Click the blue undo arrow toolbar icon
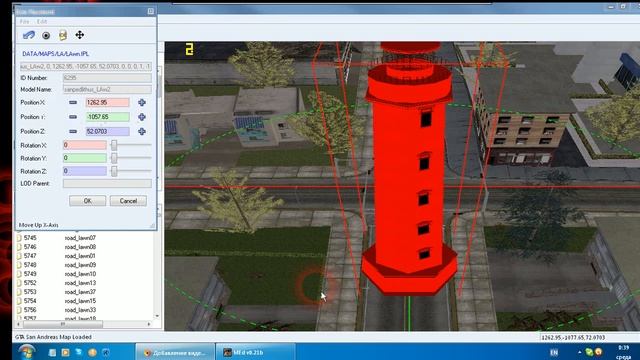 [x=29, y=35]
